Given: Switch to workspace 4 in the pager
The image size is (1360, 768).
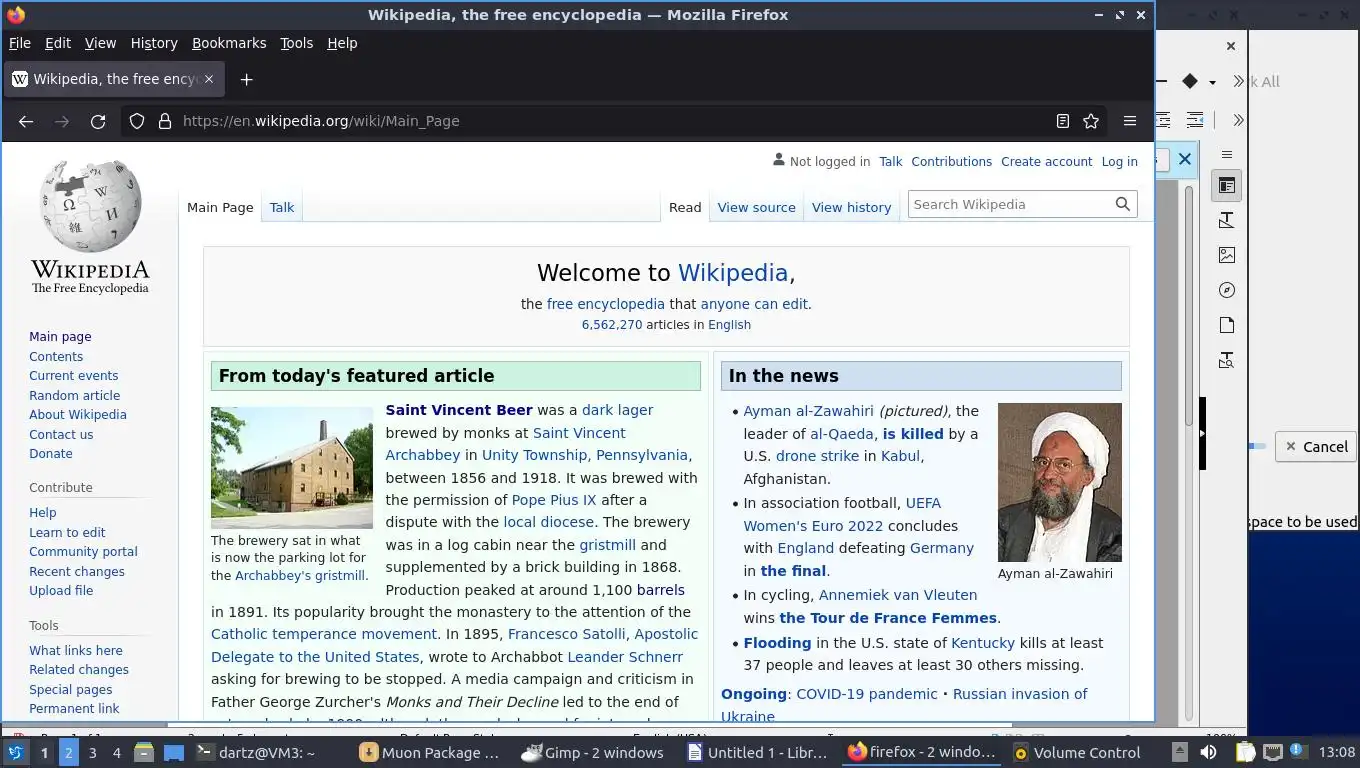Looking at the screenshot, I should 116,753.
